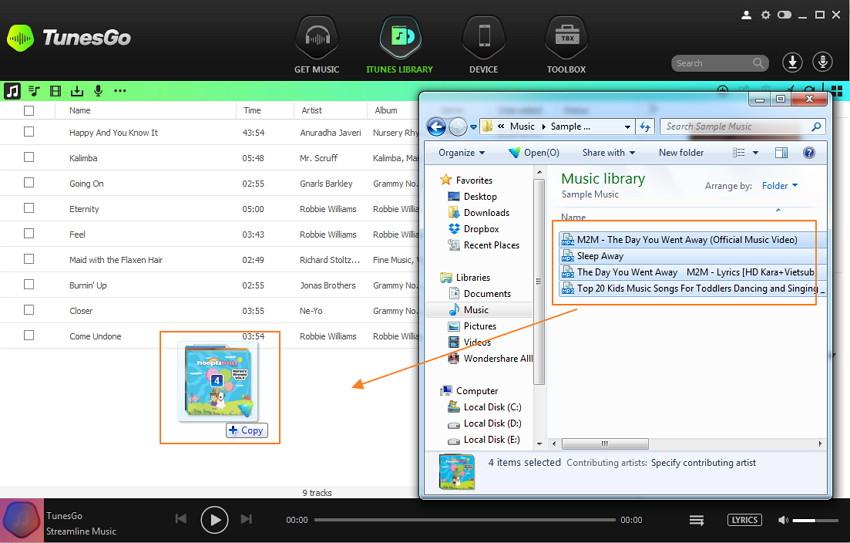This screenshot has width=850, height=543.
Task: Click the Open(O) toolbar button
Action: (534, 153)
